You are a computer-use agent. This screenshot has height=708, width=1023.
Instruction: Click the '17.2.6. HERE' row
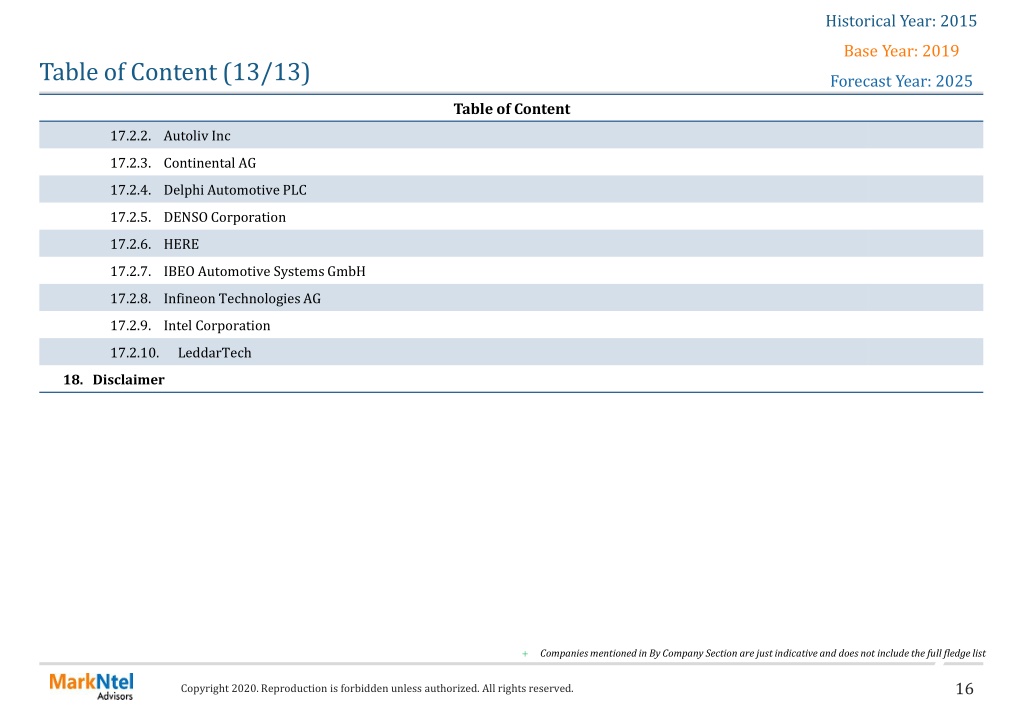[x=511, y=243]
